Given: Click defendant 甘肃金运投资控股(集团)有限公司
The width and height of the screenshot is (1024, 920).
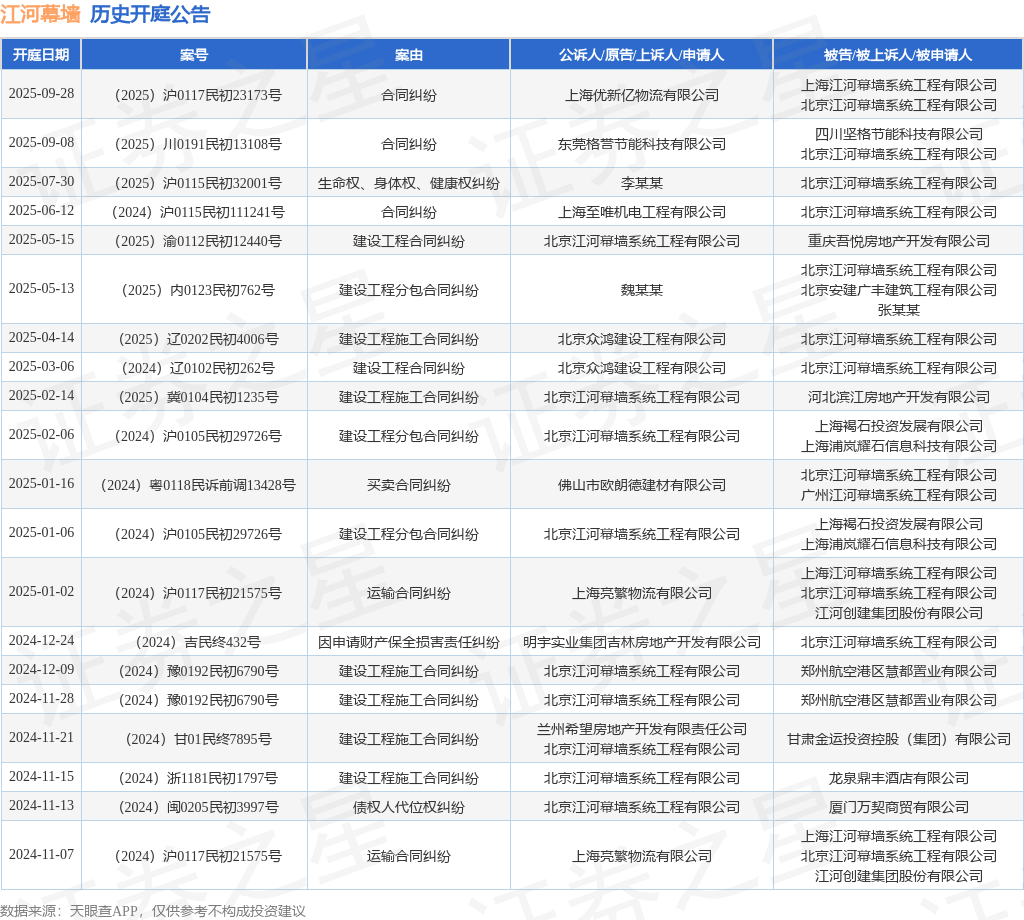Looking at the screenshot, I should tap(899, 740).
